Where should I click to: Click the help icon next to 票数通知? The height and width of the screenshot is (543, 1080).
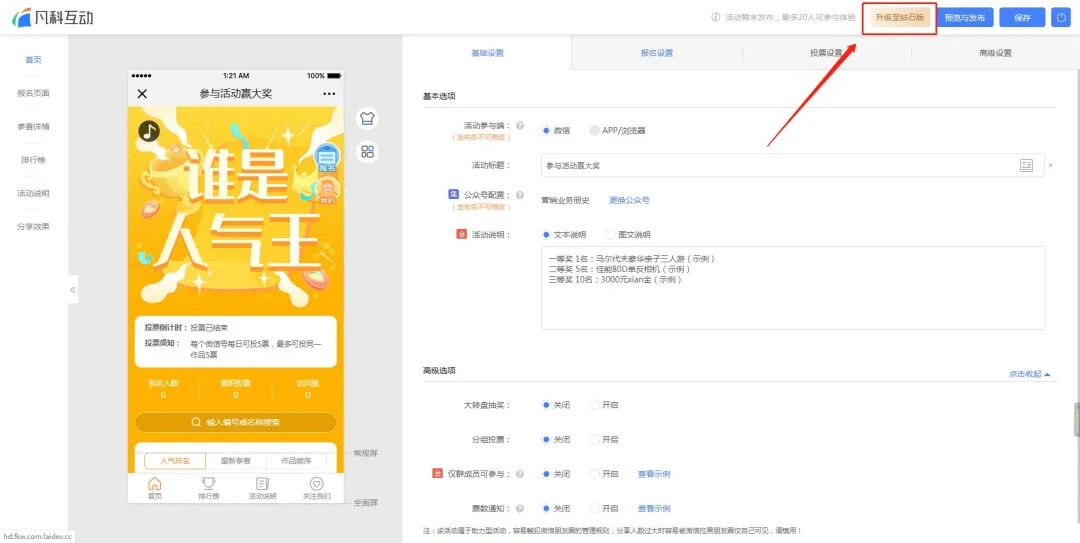click(x=520, y=509)
